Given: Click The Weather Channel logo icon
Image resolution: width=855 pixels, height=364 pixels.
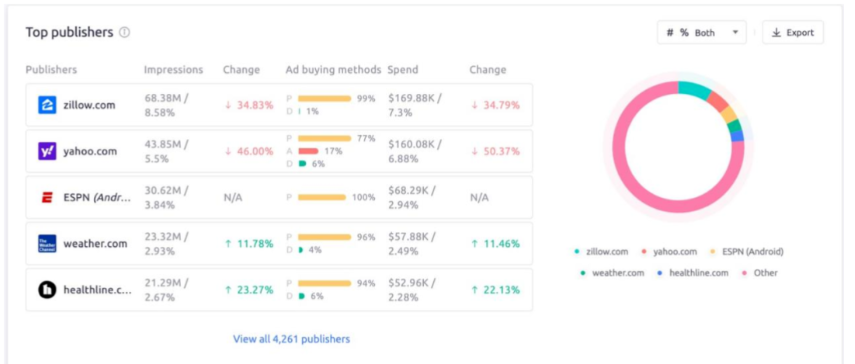Looking at the screenshot, I should [x=47, y=244].
